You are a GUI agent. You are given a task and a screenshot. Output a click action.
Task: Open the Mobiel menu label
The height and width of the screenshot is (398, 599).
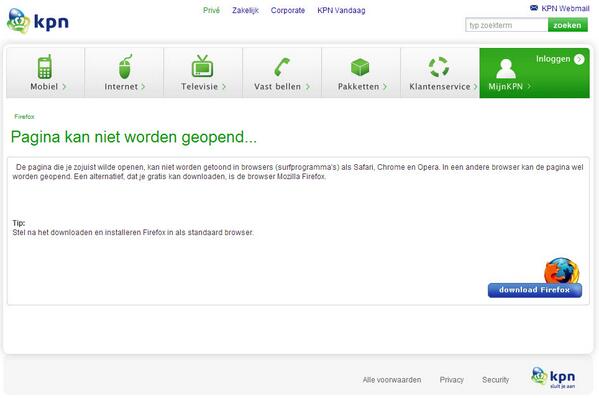click(44, 87)
